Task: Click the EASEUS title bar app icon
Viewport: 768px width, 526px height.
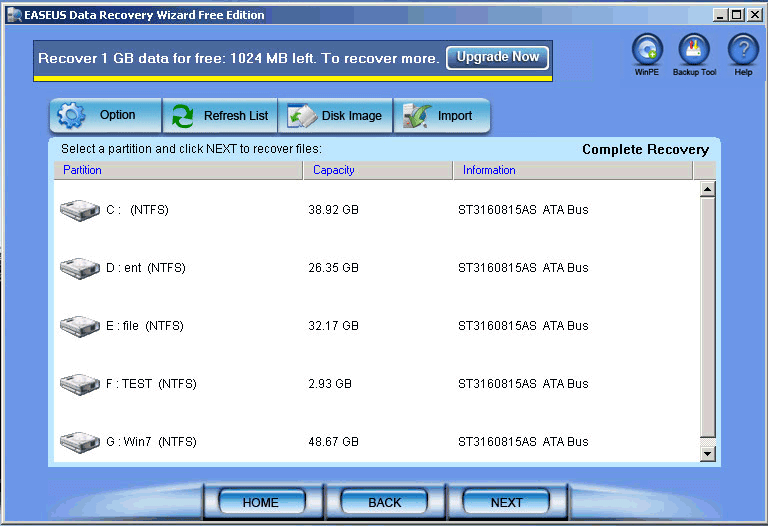Action: point(14,15)
